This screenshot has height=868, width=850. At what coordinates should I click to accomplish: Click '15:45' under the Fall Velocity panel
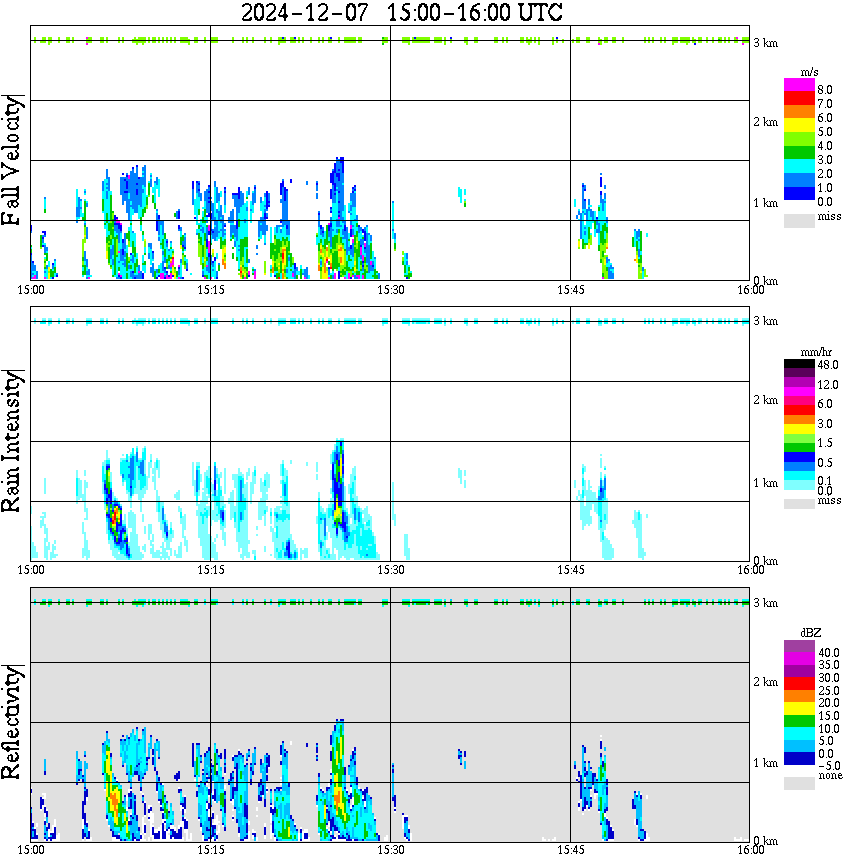(x=570, y=290)
